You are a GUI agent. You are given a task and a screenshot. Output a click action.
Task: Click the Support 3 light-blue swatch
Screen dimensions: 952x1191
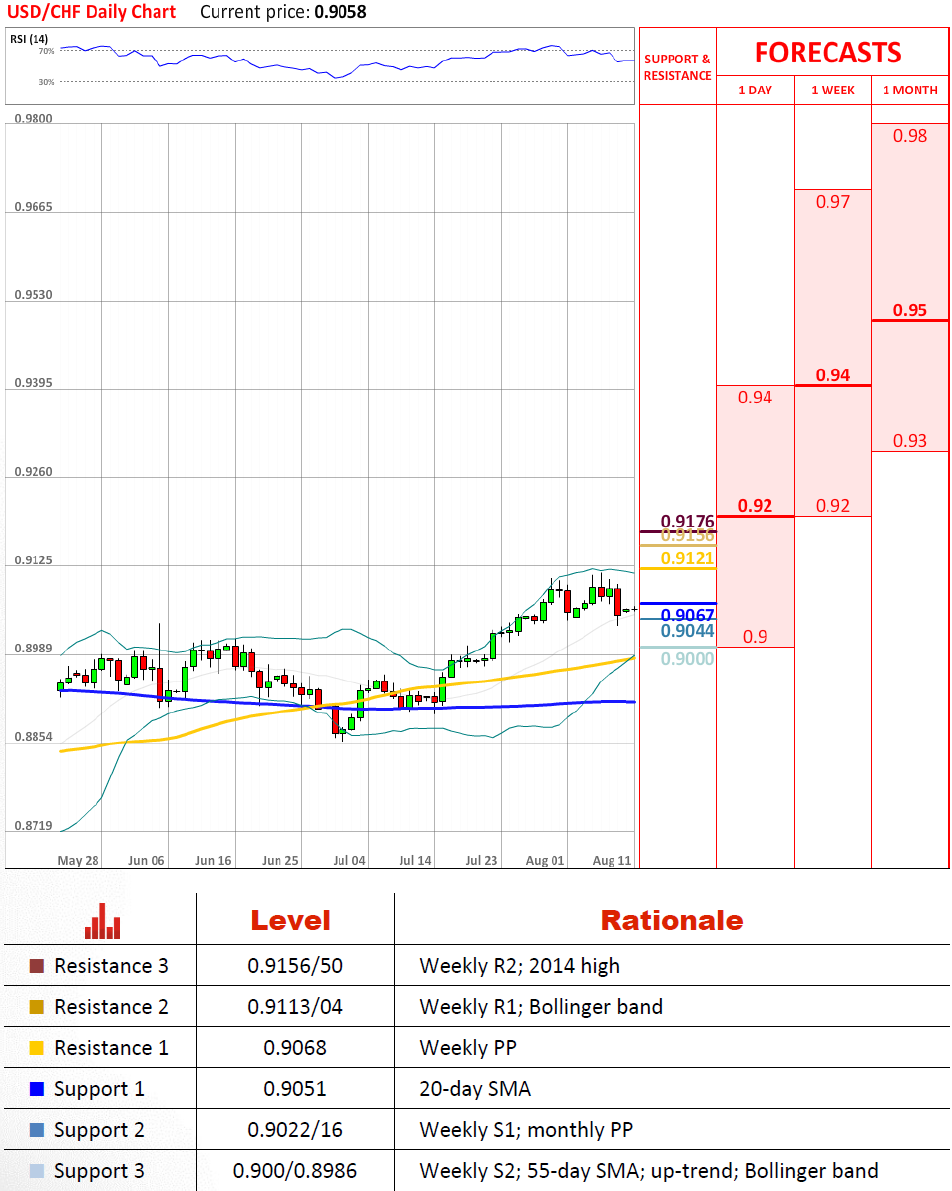coord(36,1171)
